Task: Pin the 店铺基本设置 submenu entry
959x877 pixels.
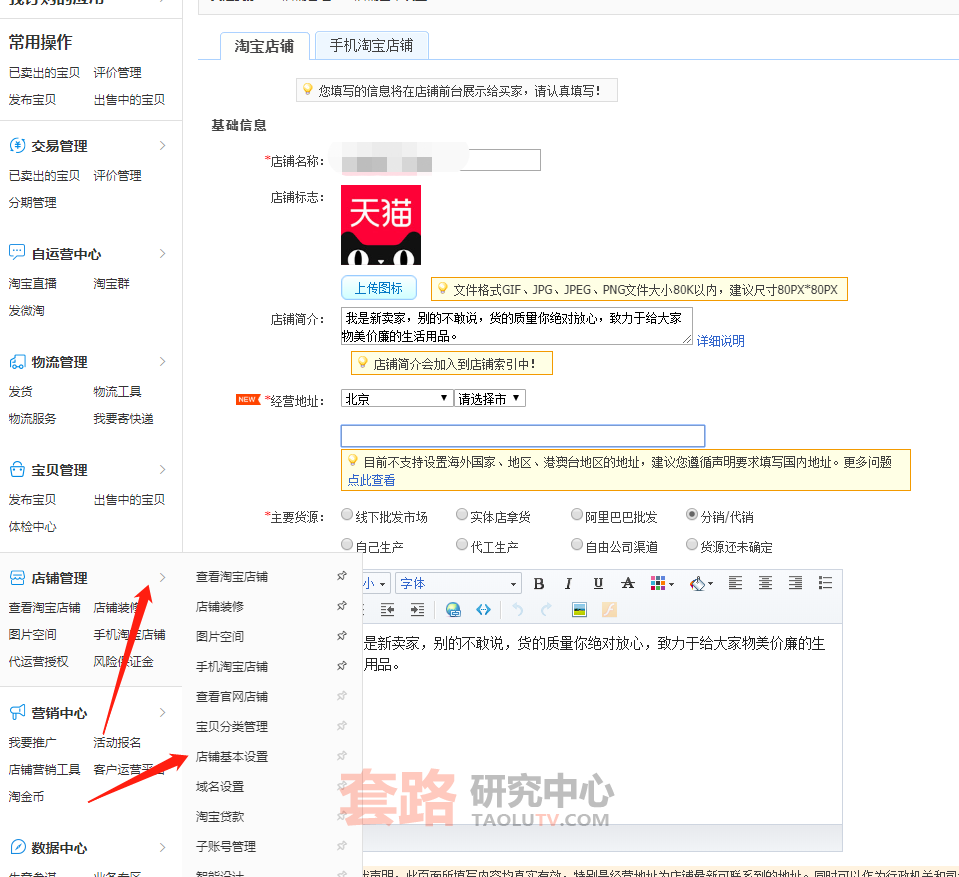Action: 342,755
